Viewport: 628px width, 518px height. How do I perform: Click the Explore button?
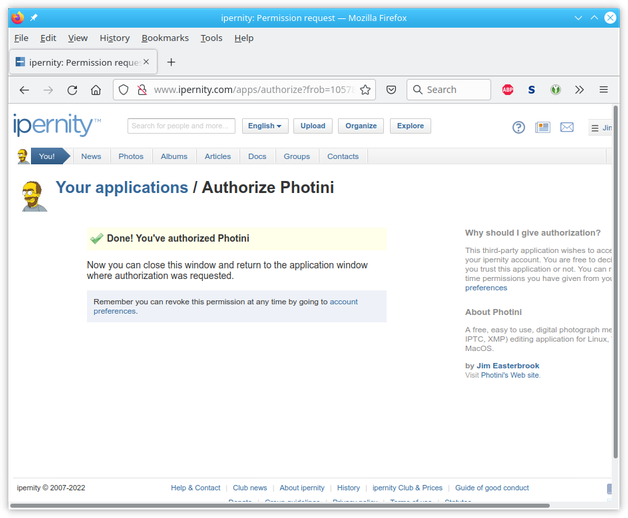click(x=410, y=126)
